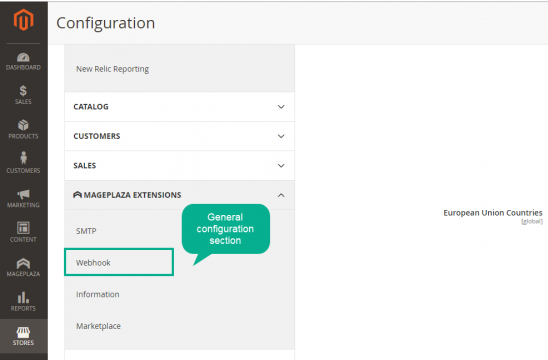
Task: Expand the Customers configuration section
Action: 179,136
